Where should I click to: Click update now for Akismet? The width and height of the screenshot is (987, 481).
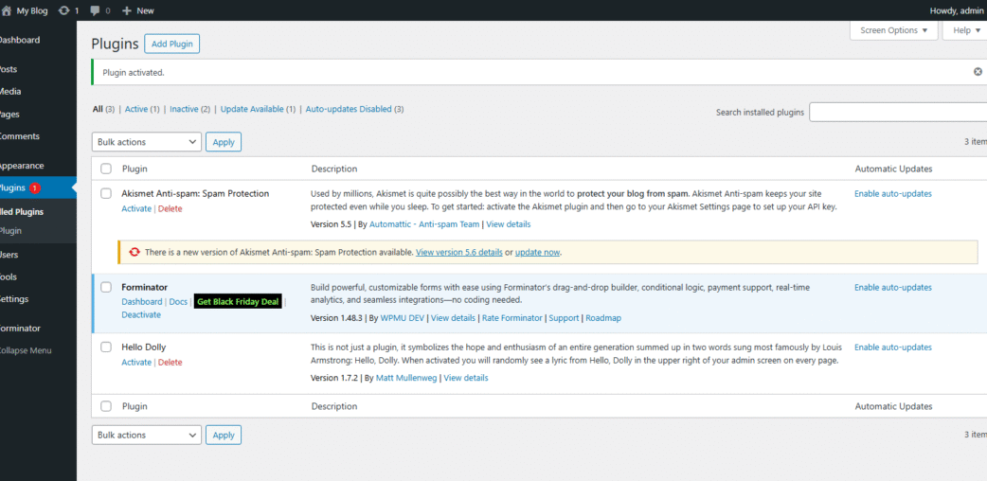click(538, 252)
